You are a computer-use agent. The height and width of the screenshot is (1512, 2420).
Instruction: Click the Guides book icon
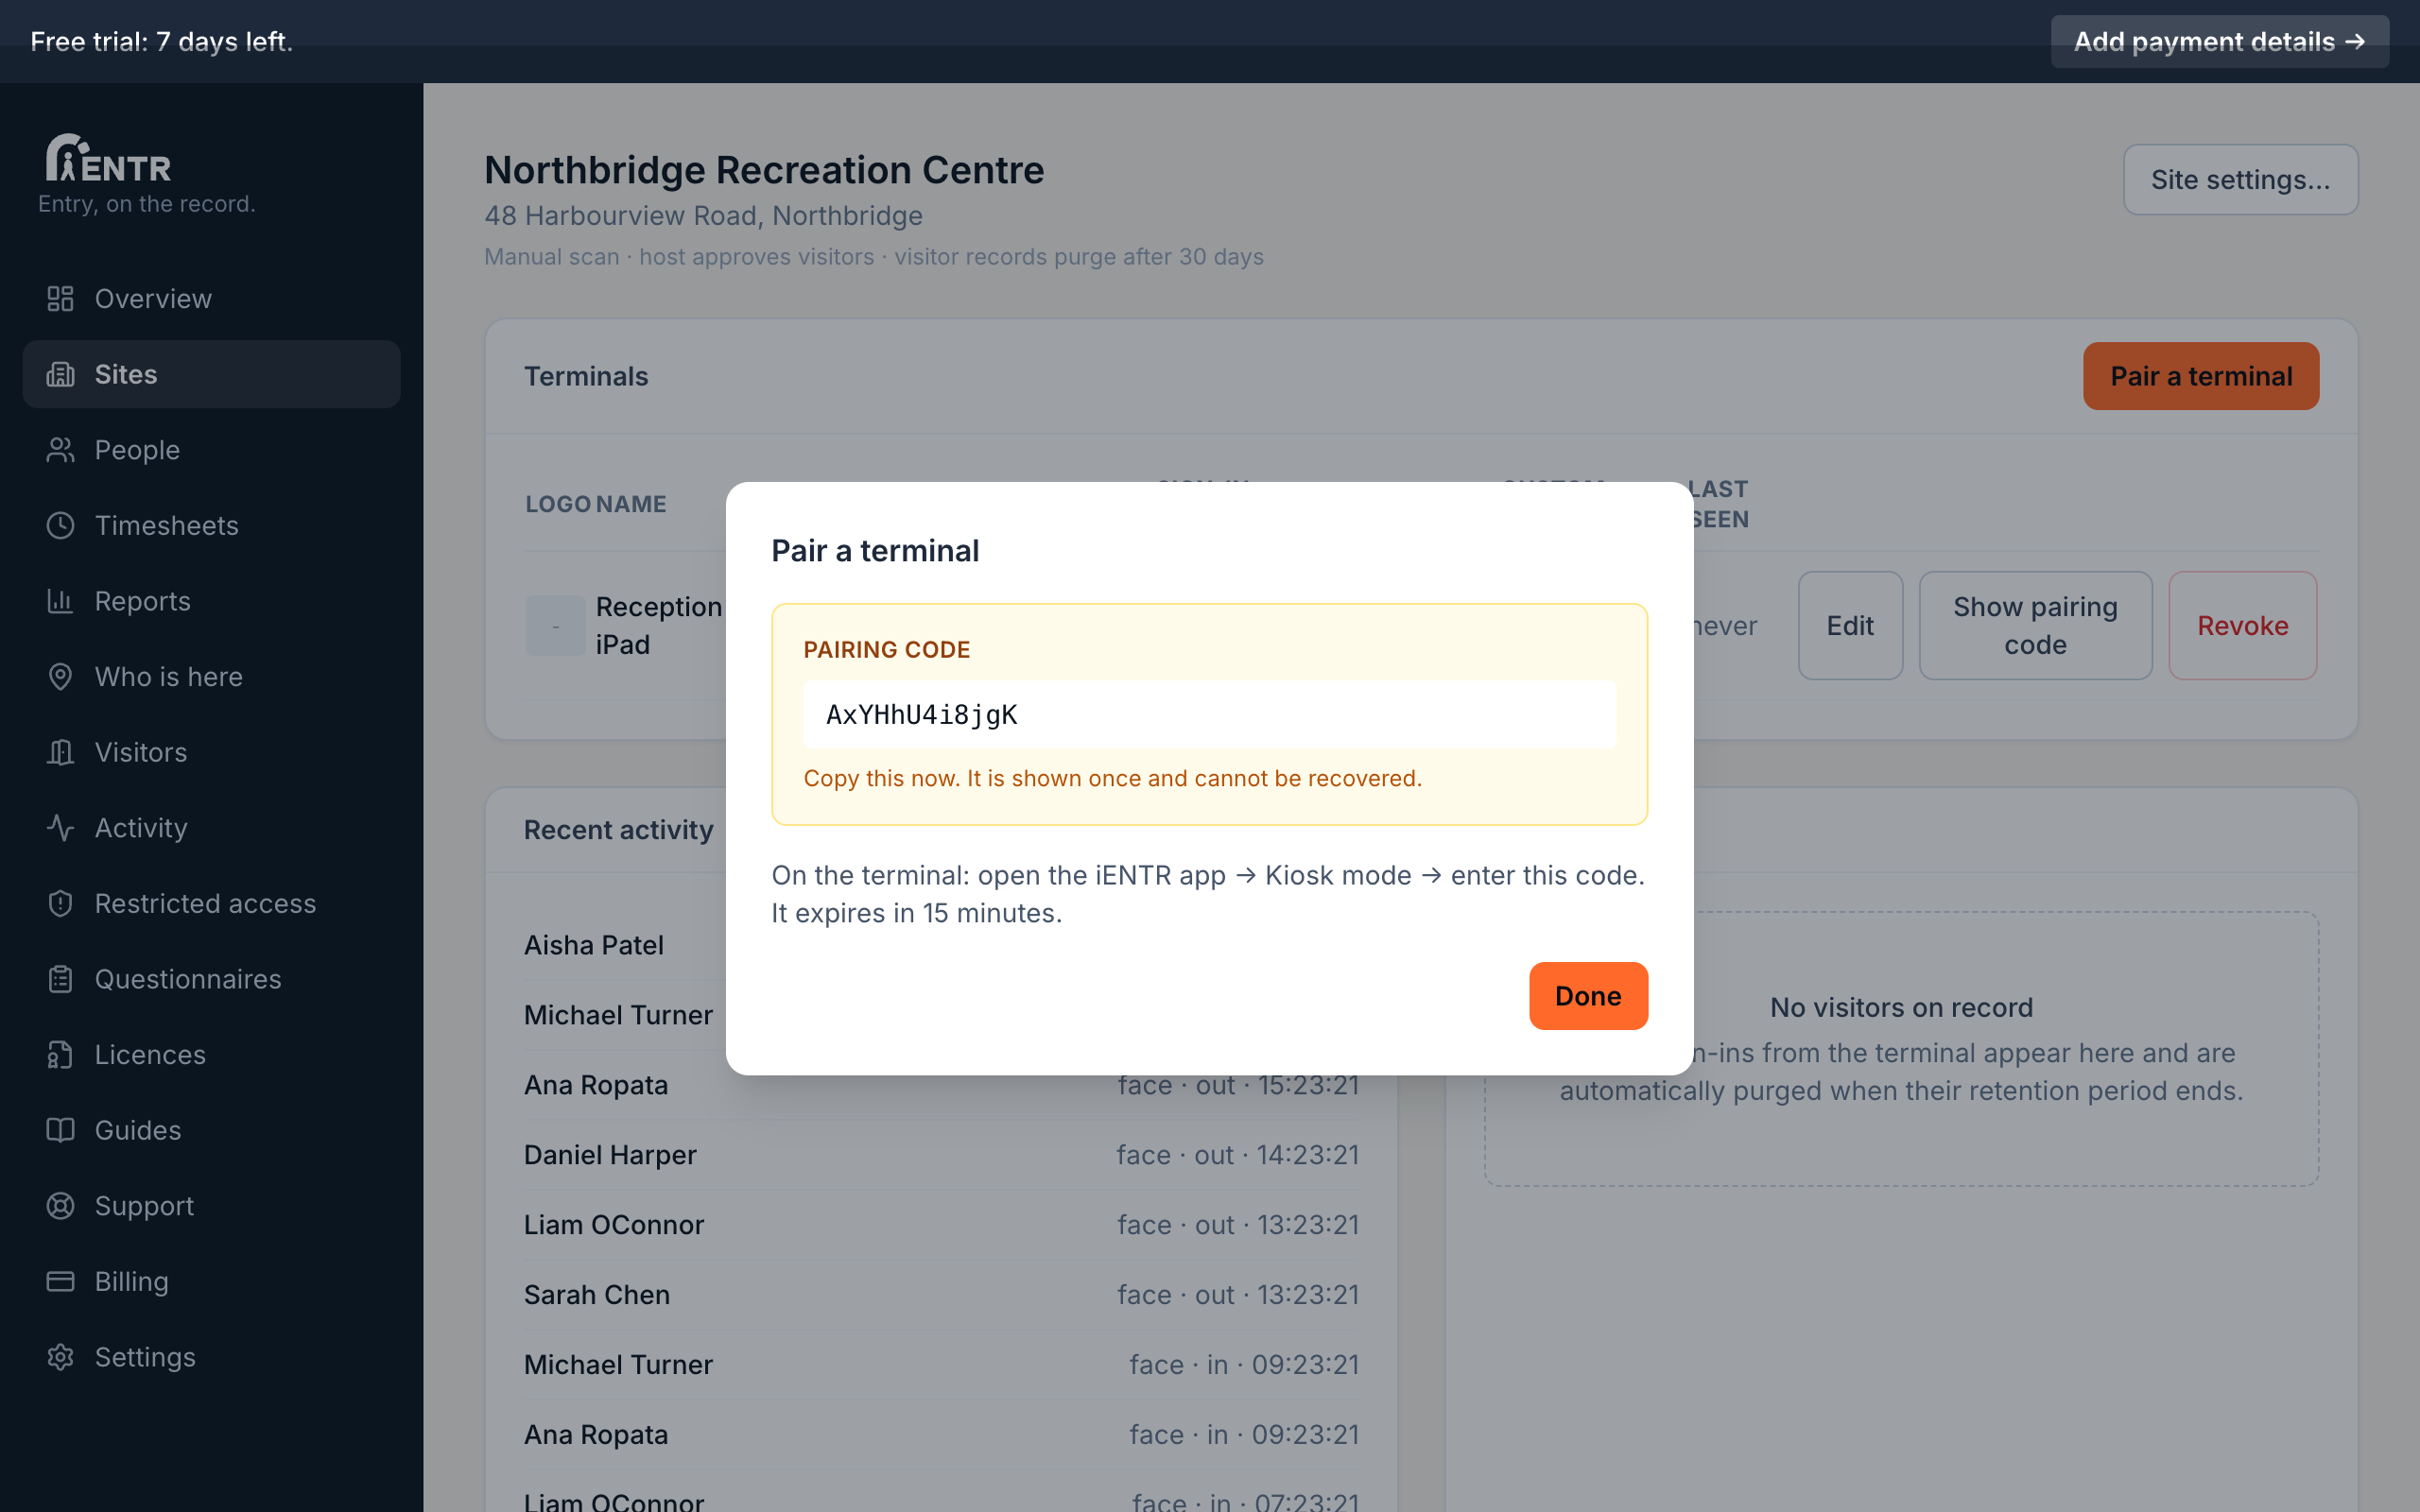click(x=60, y=1130)
